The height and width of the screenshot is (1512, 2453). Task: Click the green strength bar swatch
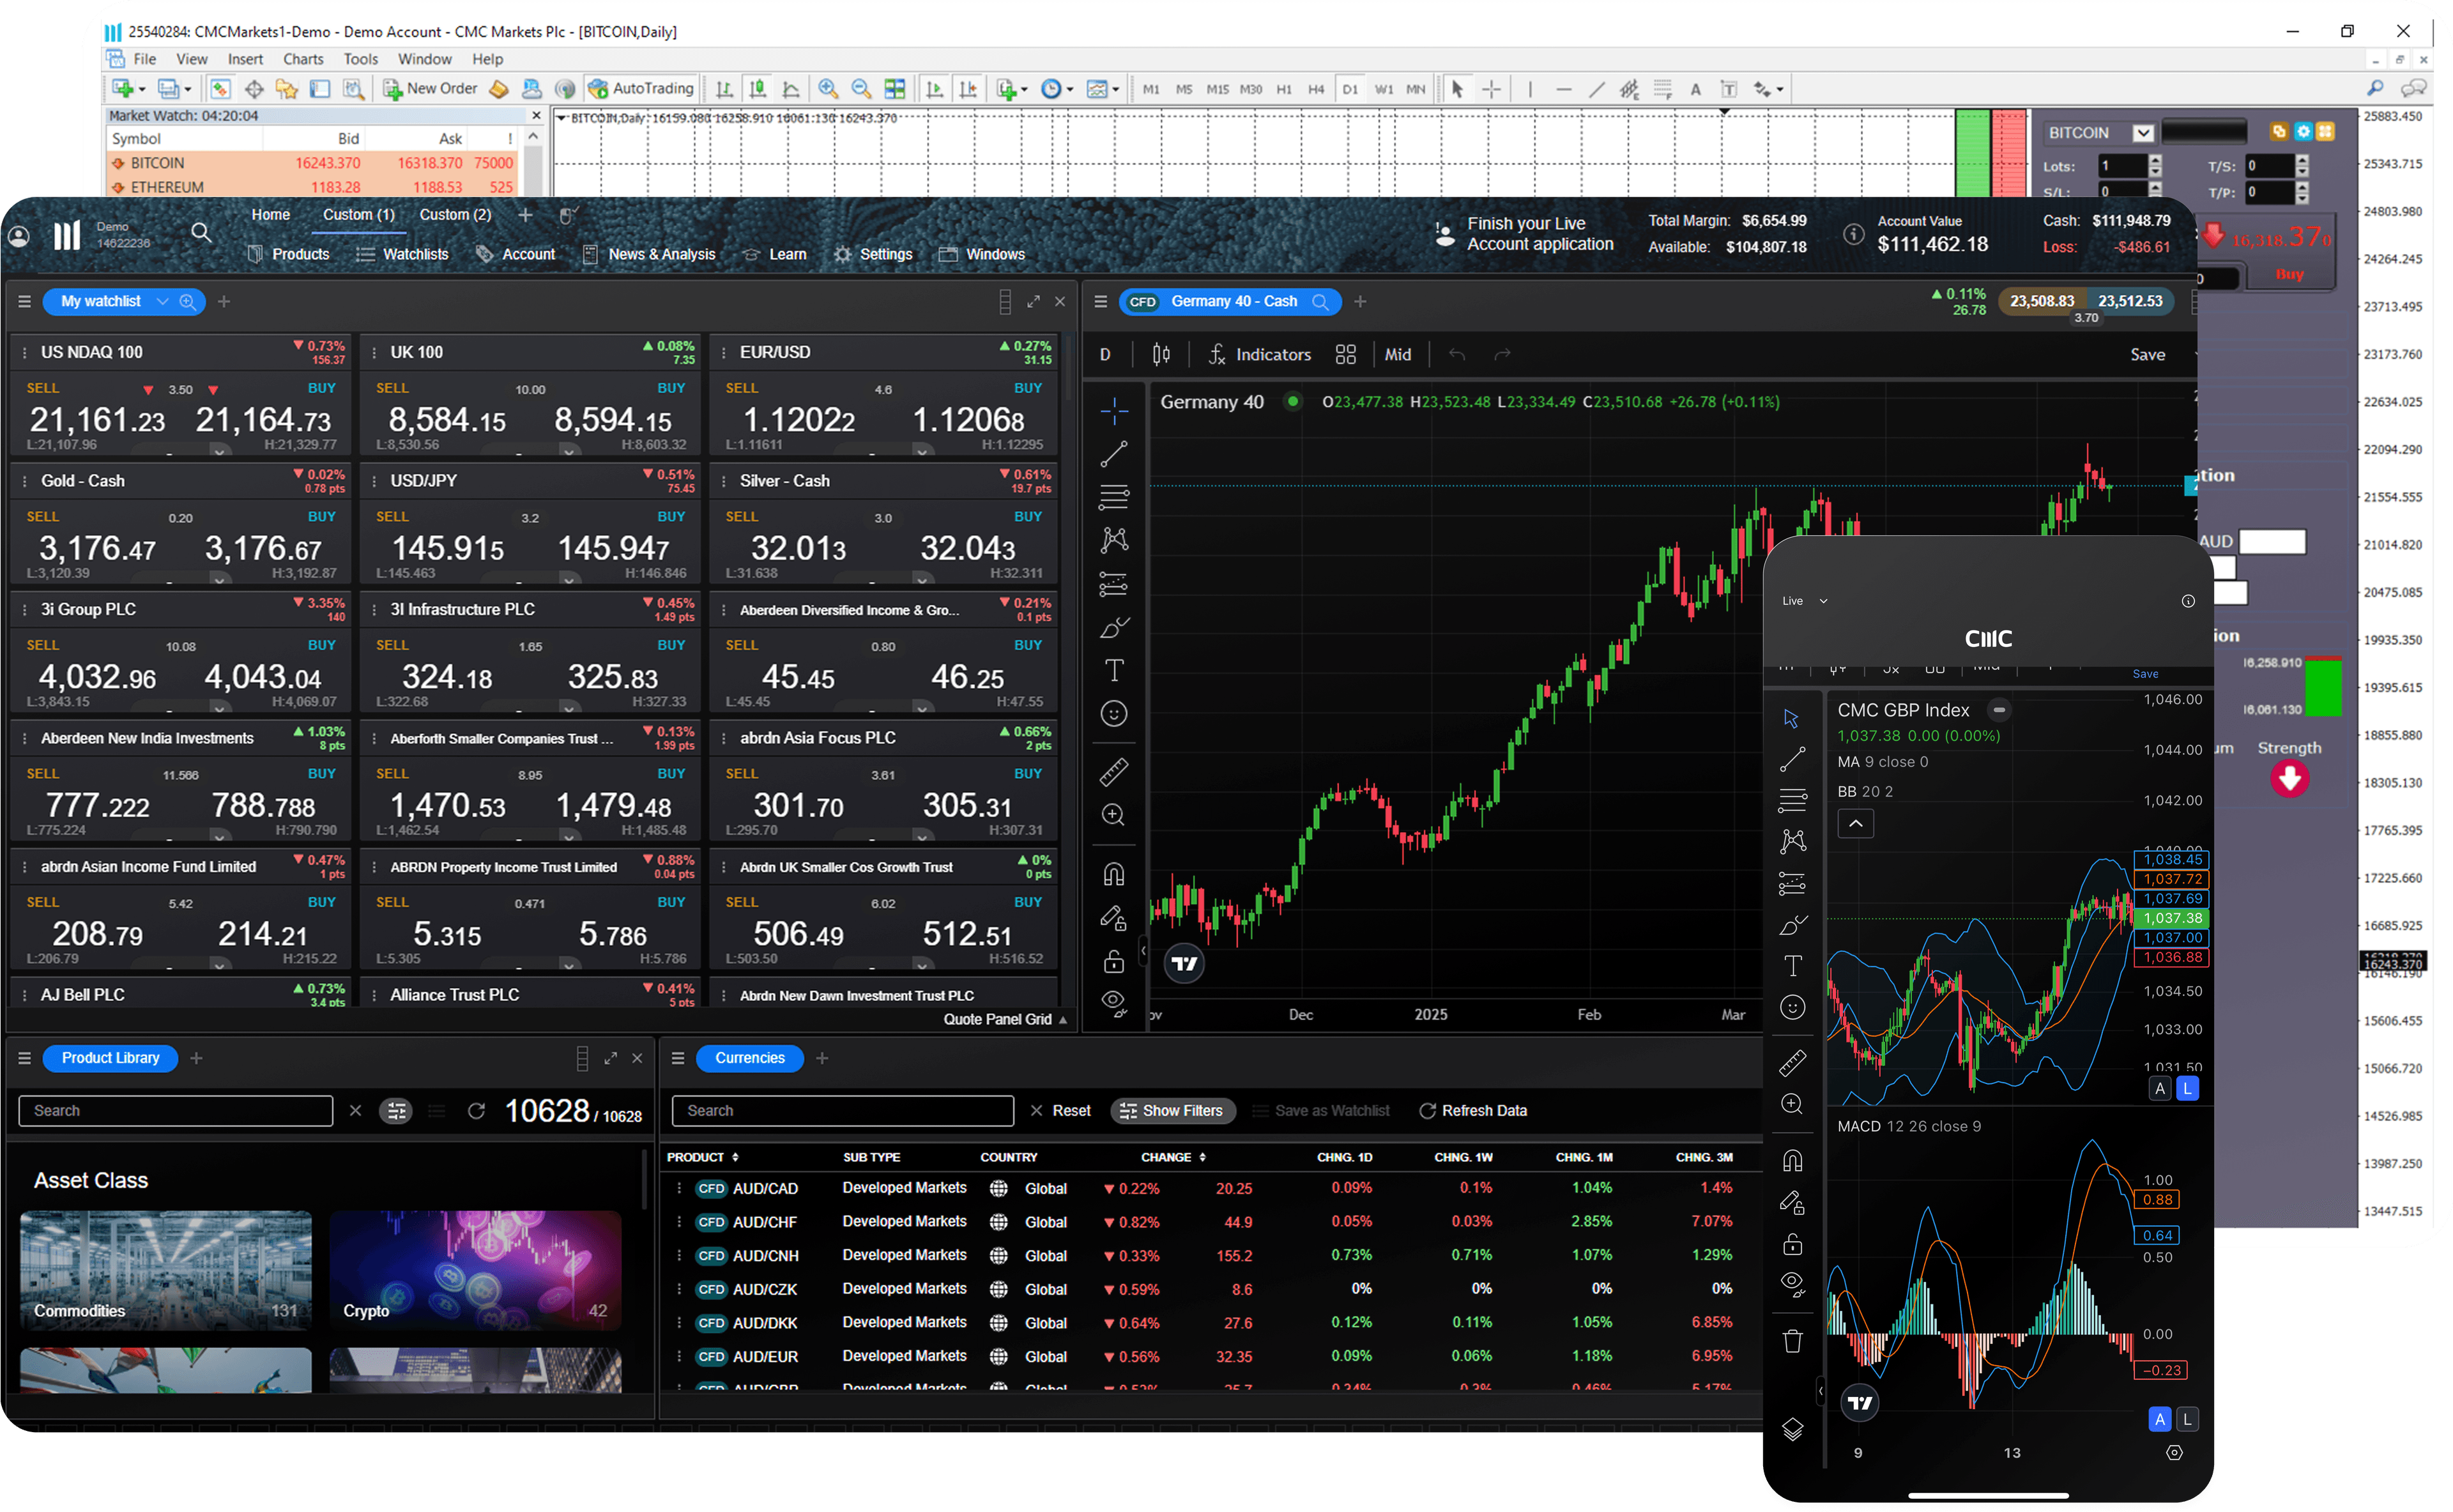(x=2322, y=687)
